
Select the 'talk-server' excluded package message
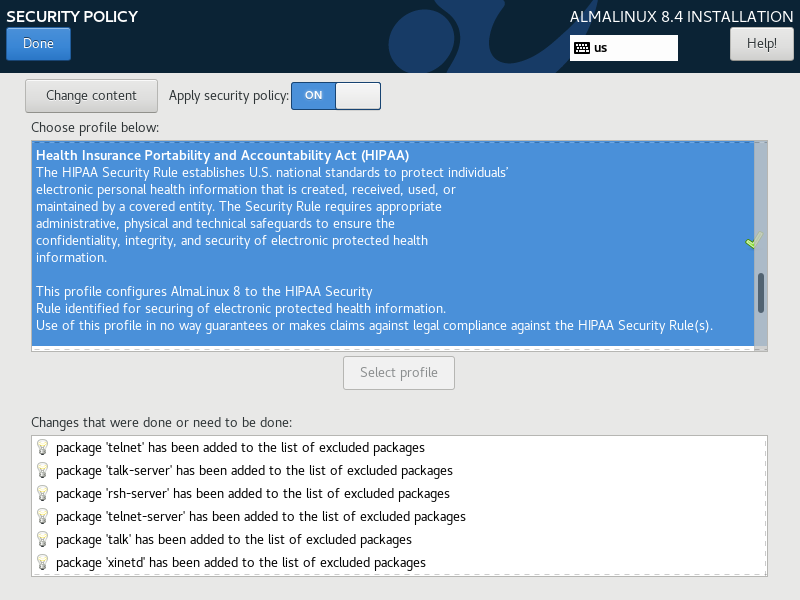254,471
